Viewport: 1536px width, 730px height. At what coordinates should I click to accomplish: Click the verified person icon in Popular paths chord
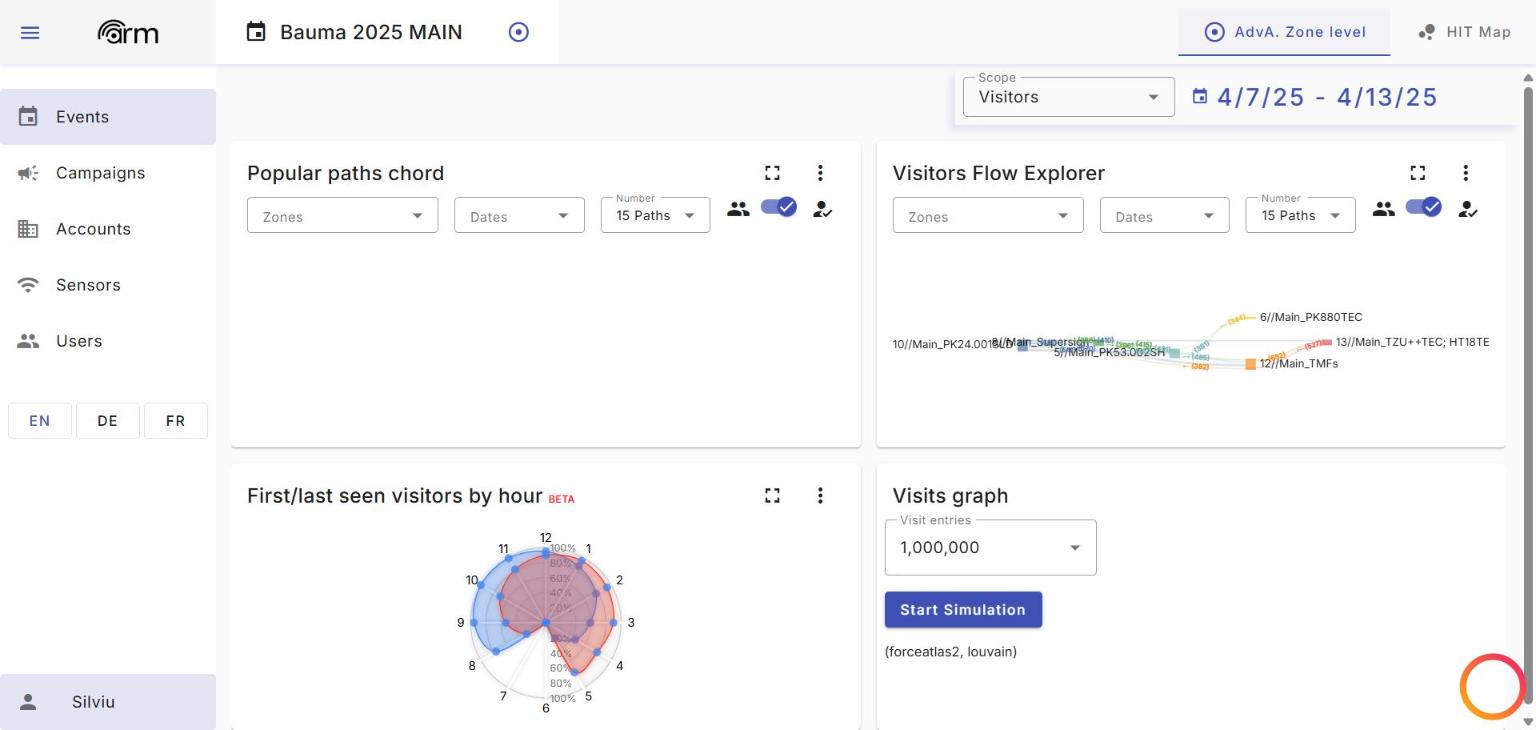823,209
